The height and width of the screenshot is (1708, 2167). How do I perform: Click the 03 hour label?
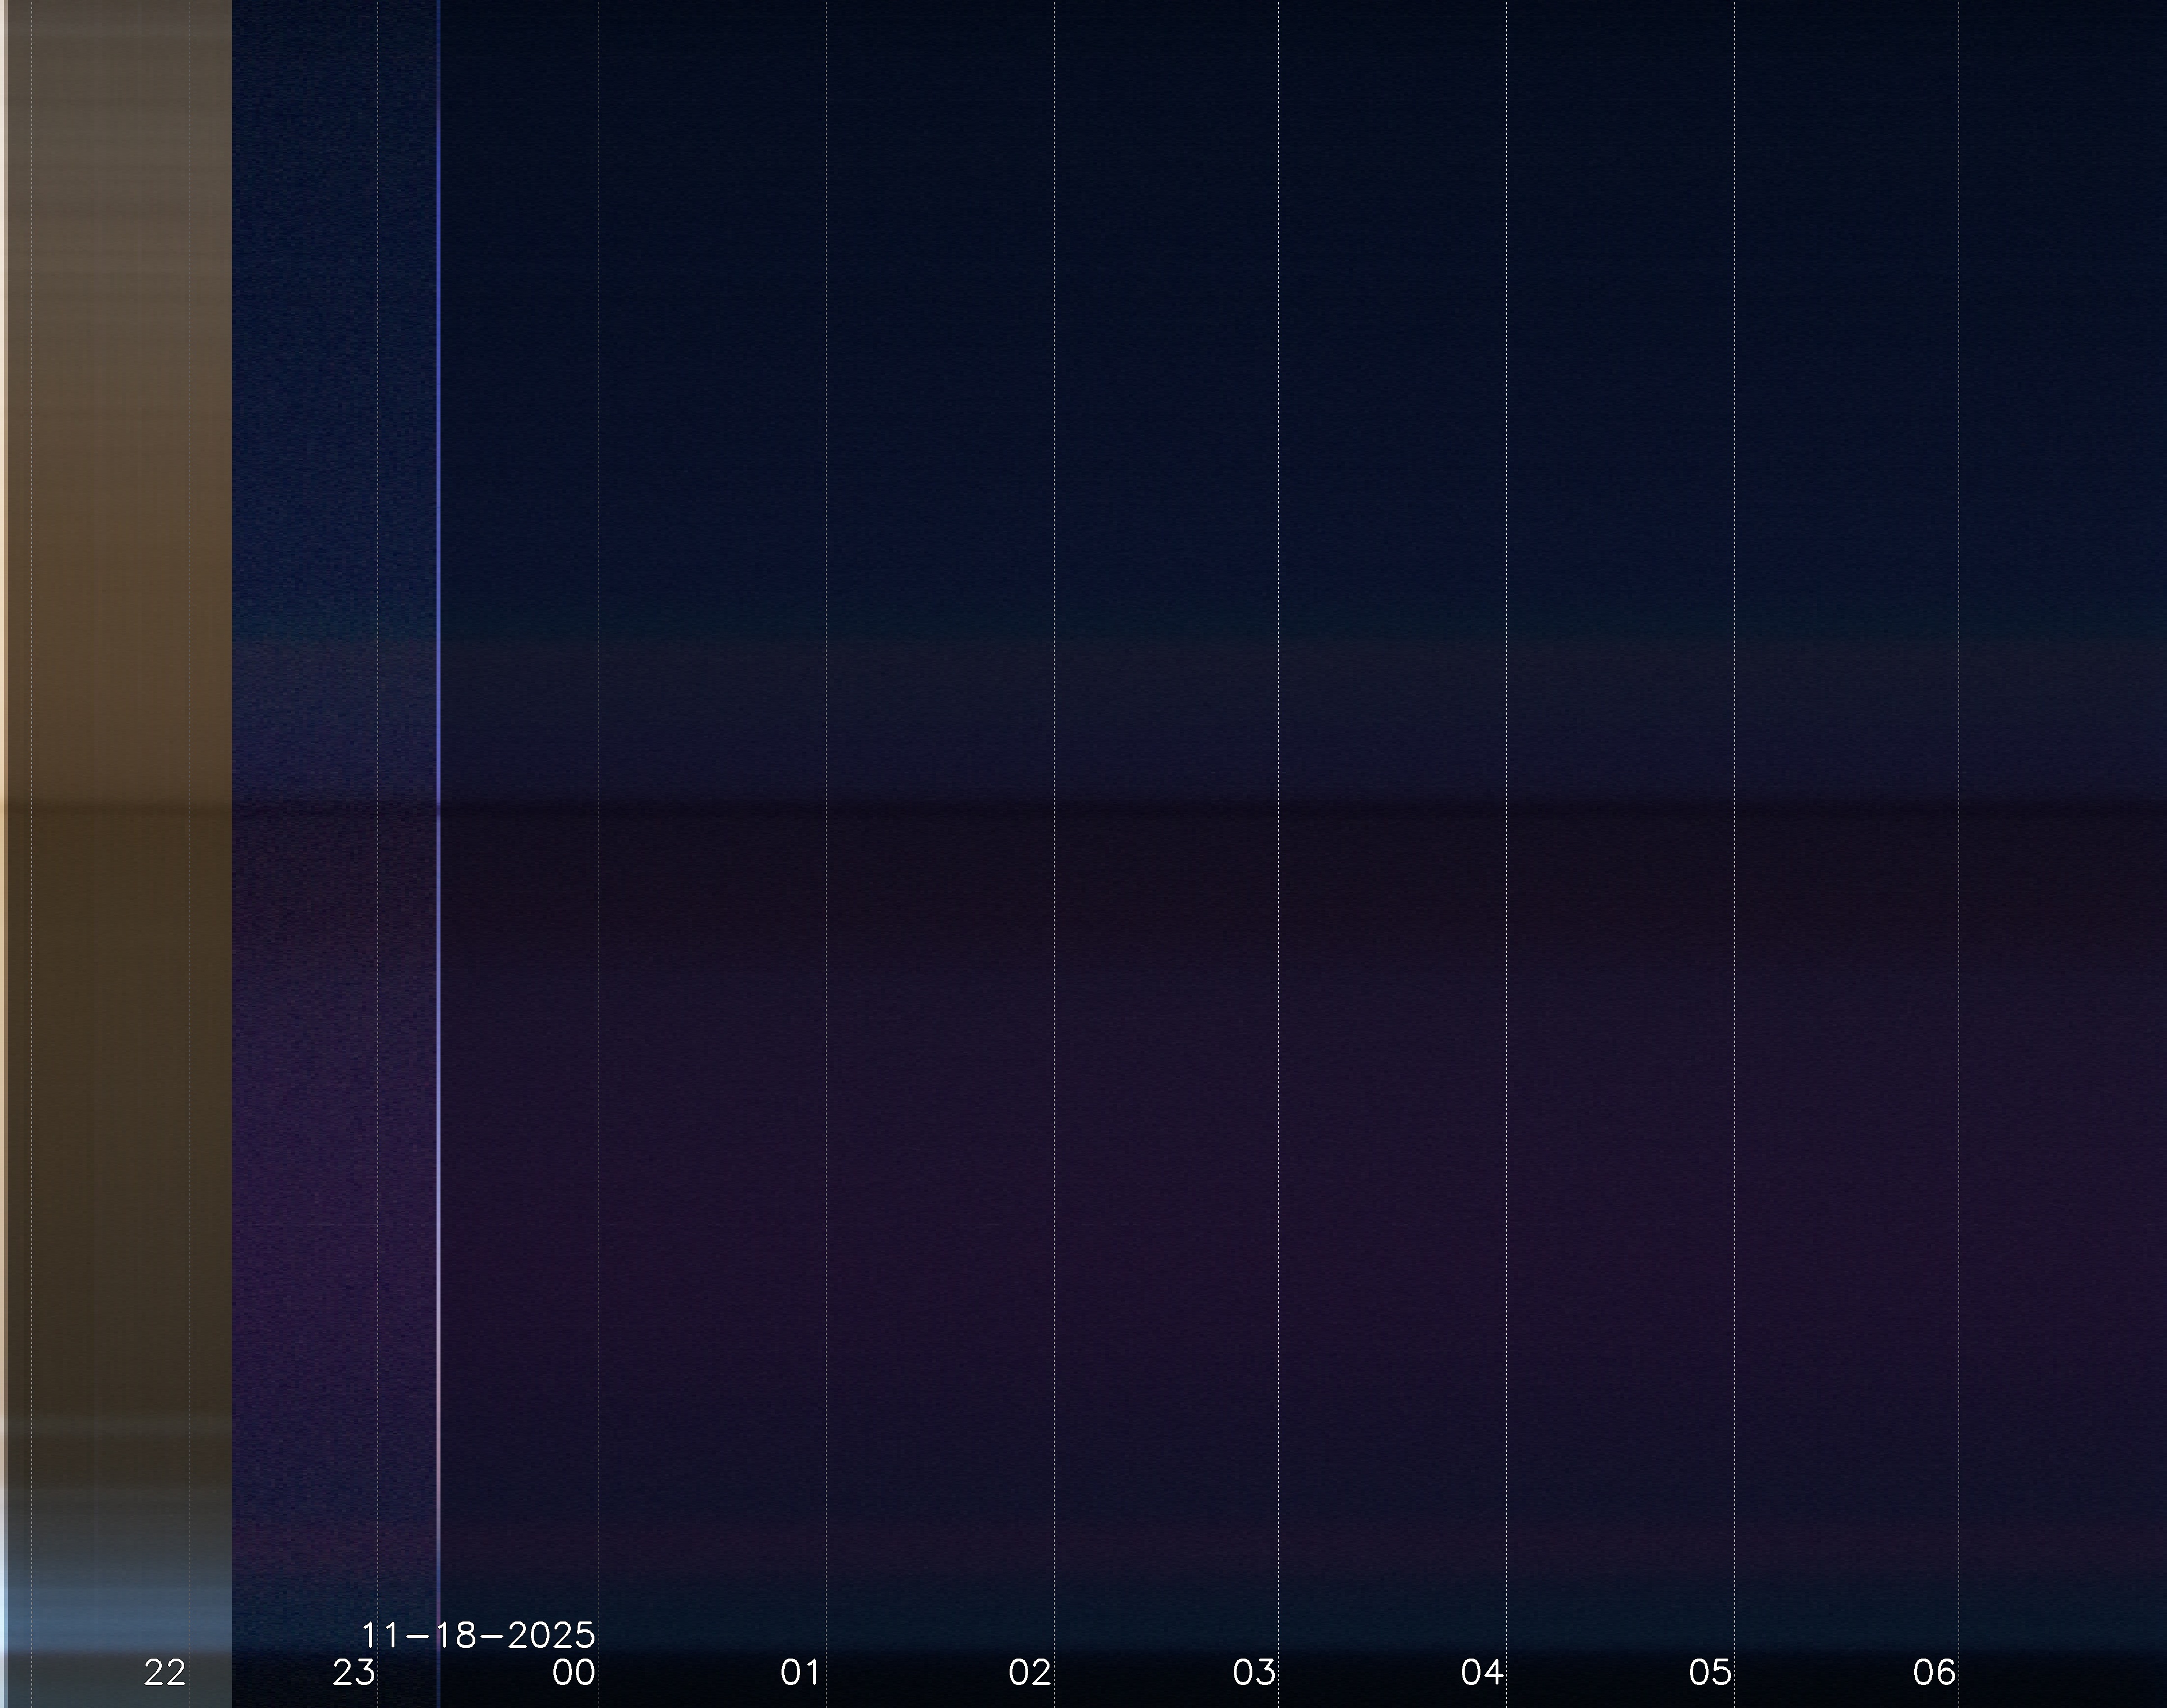(1254, 1672)
